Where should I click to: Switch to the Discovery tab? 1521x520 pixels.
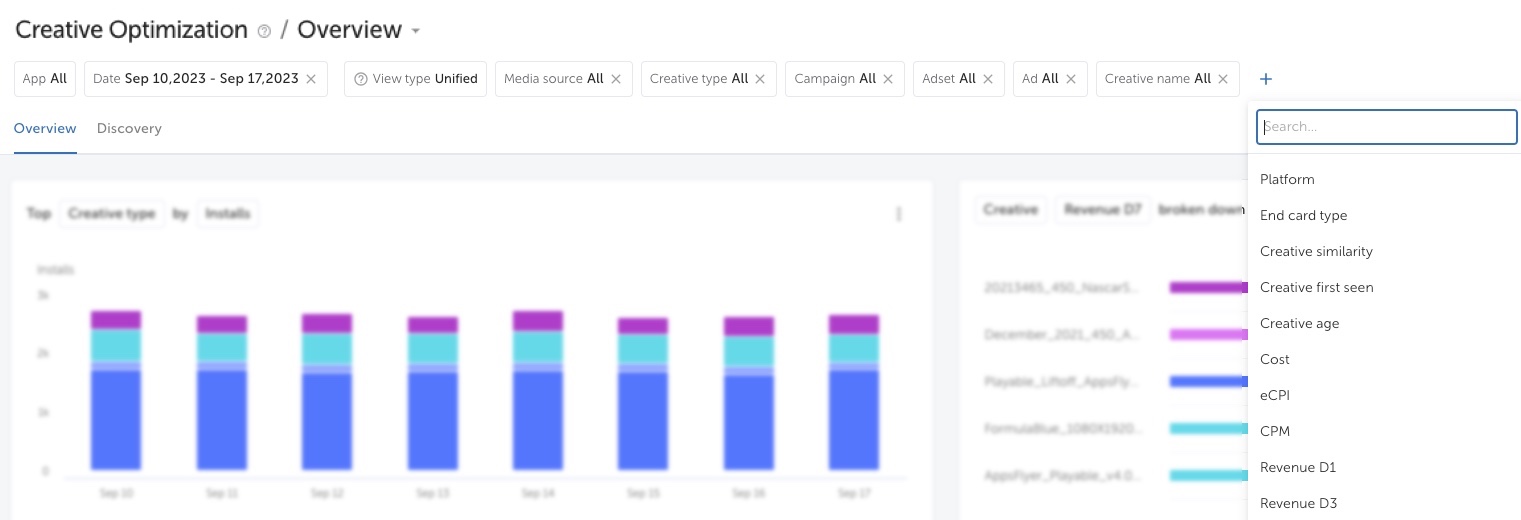(129, 129)
